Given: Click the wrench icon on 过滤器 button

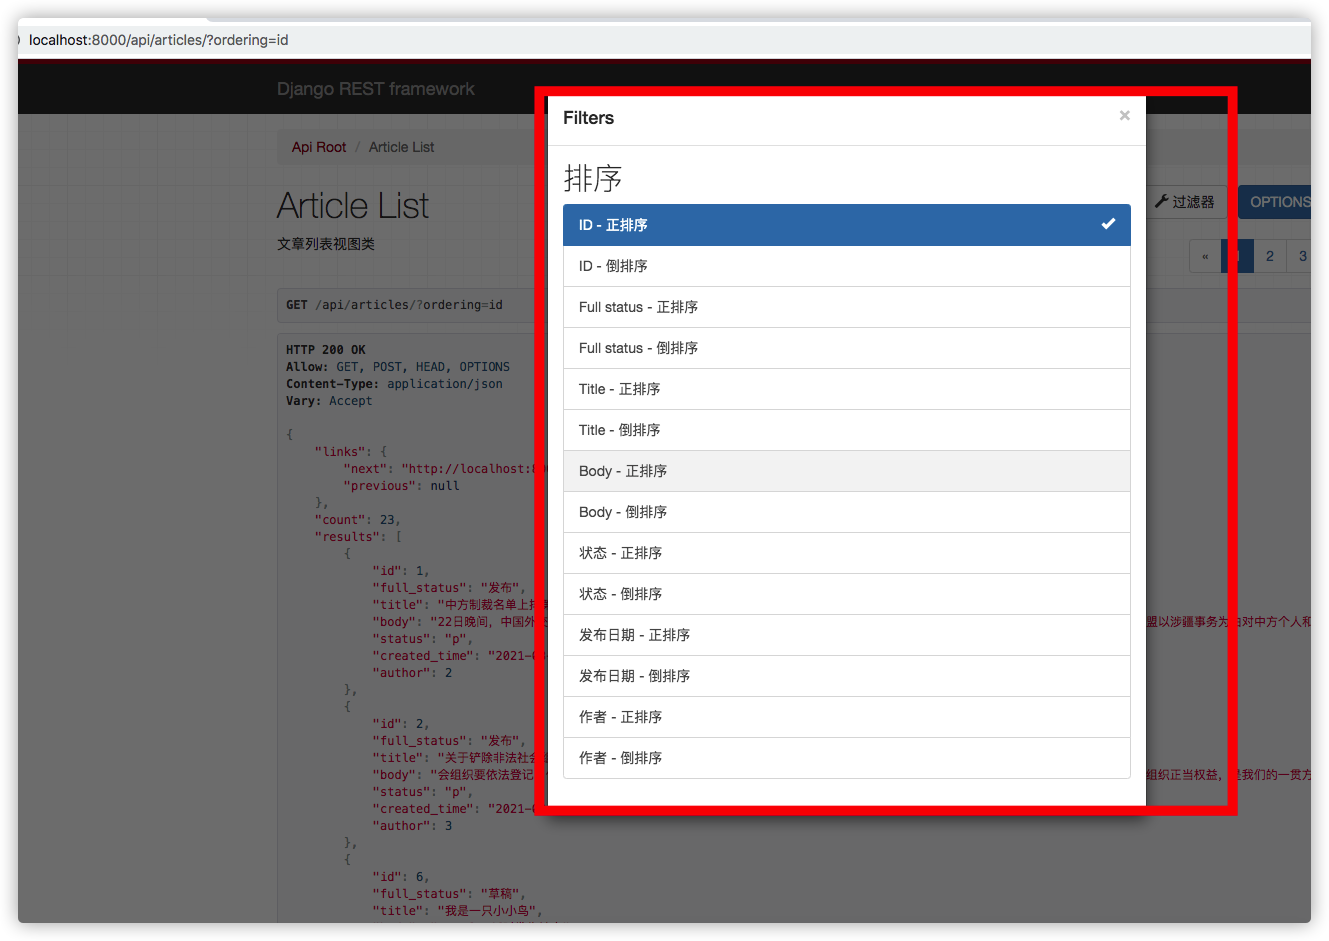Looking at the screenshot, I should pyautogui.click(x=1161, y=202).
